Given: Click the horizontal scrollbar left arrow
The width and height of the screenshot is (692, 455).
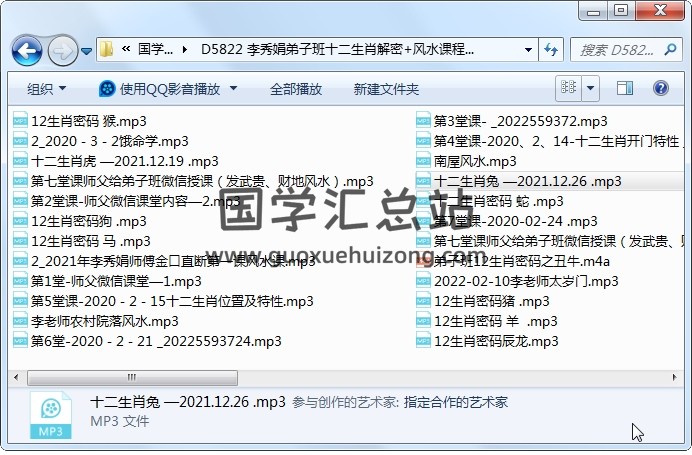Looking at the screenshot, I should 16,377.
